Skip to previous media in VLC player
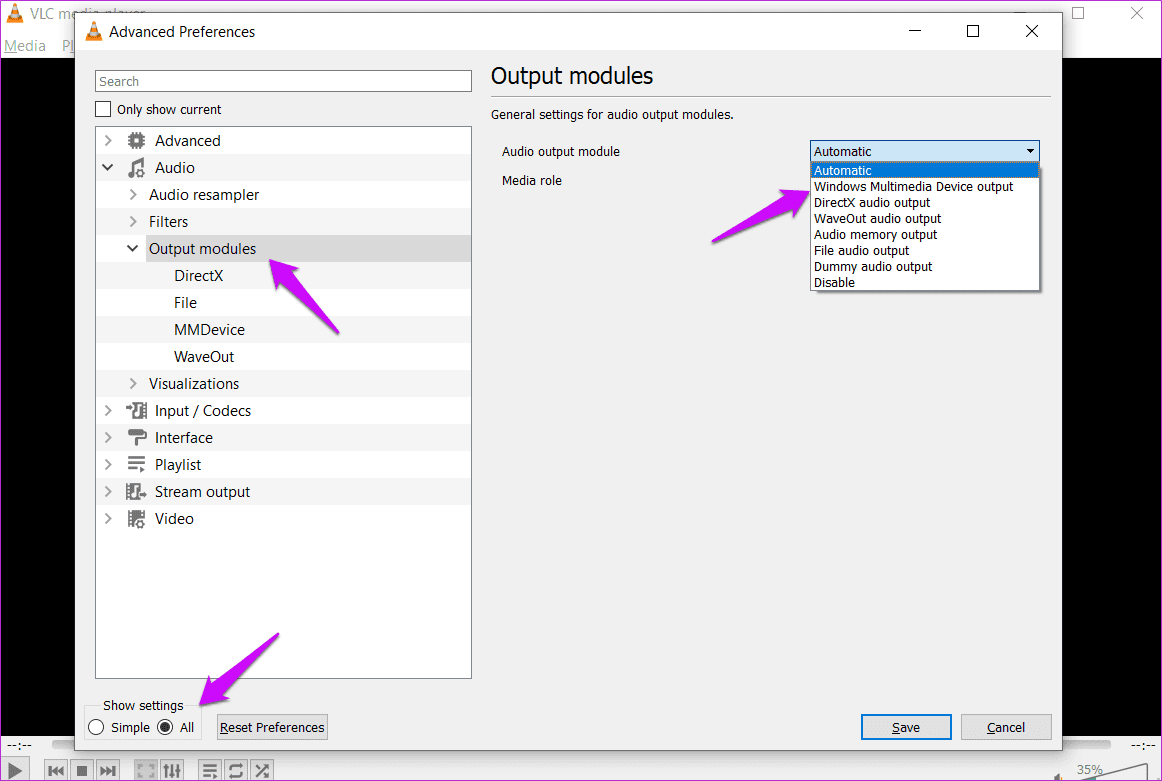 (x=56, y=771)
